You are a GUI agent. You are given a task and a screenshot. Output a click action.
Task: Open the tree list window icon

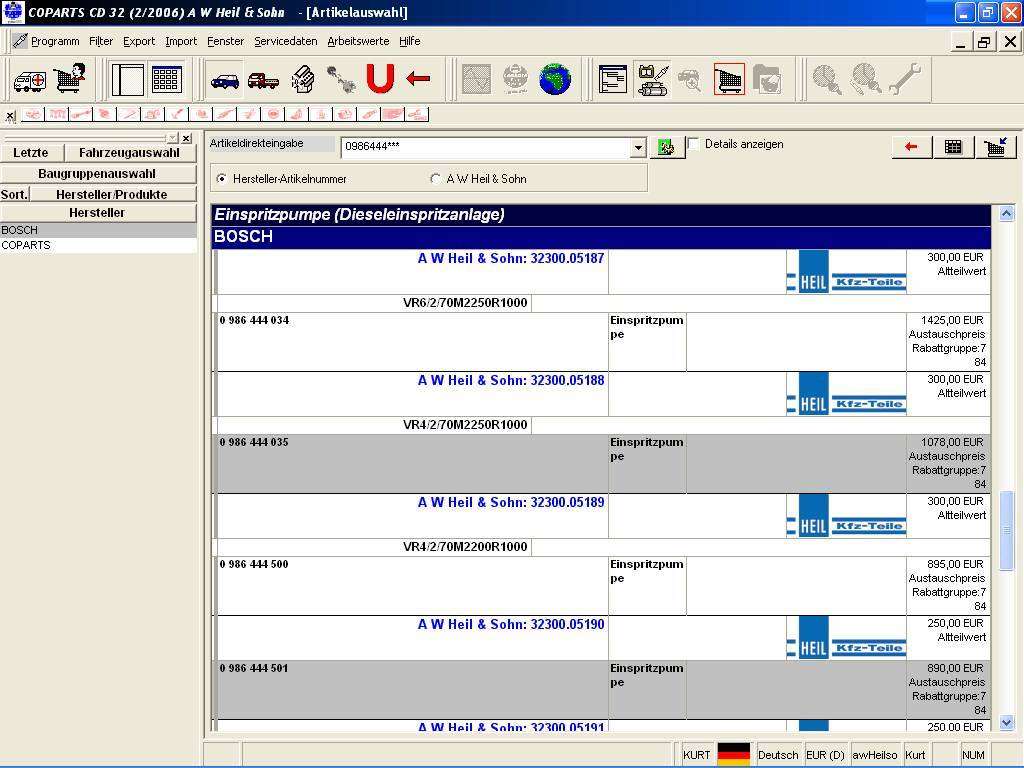pyautogui.click(x=613, y=80)
